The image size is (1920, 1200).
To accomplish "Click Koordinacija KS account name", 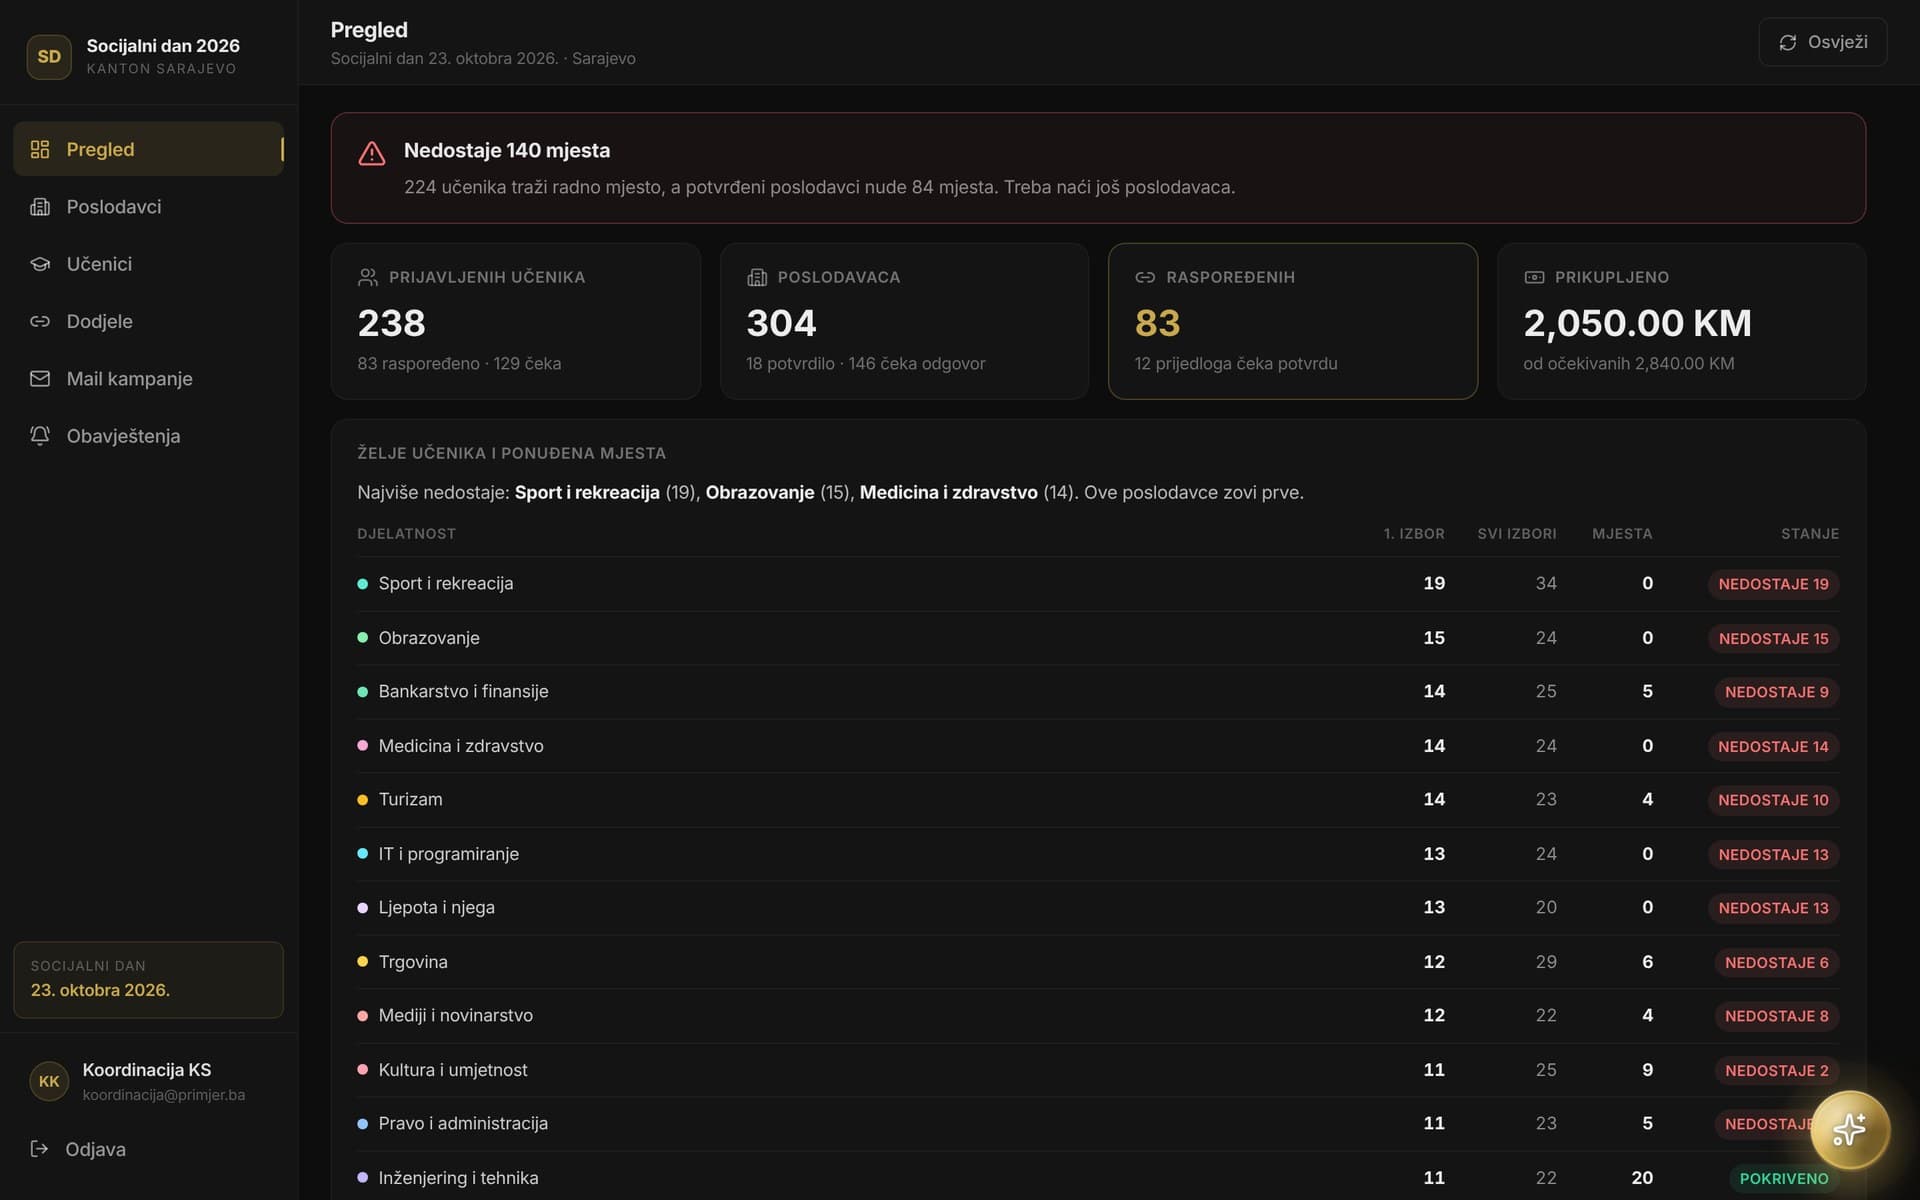I will point(147,1070).
